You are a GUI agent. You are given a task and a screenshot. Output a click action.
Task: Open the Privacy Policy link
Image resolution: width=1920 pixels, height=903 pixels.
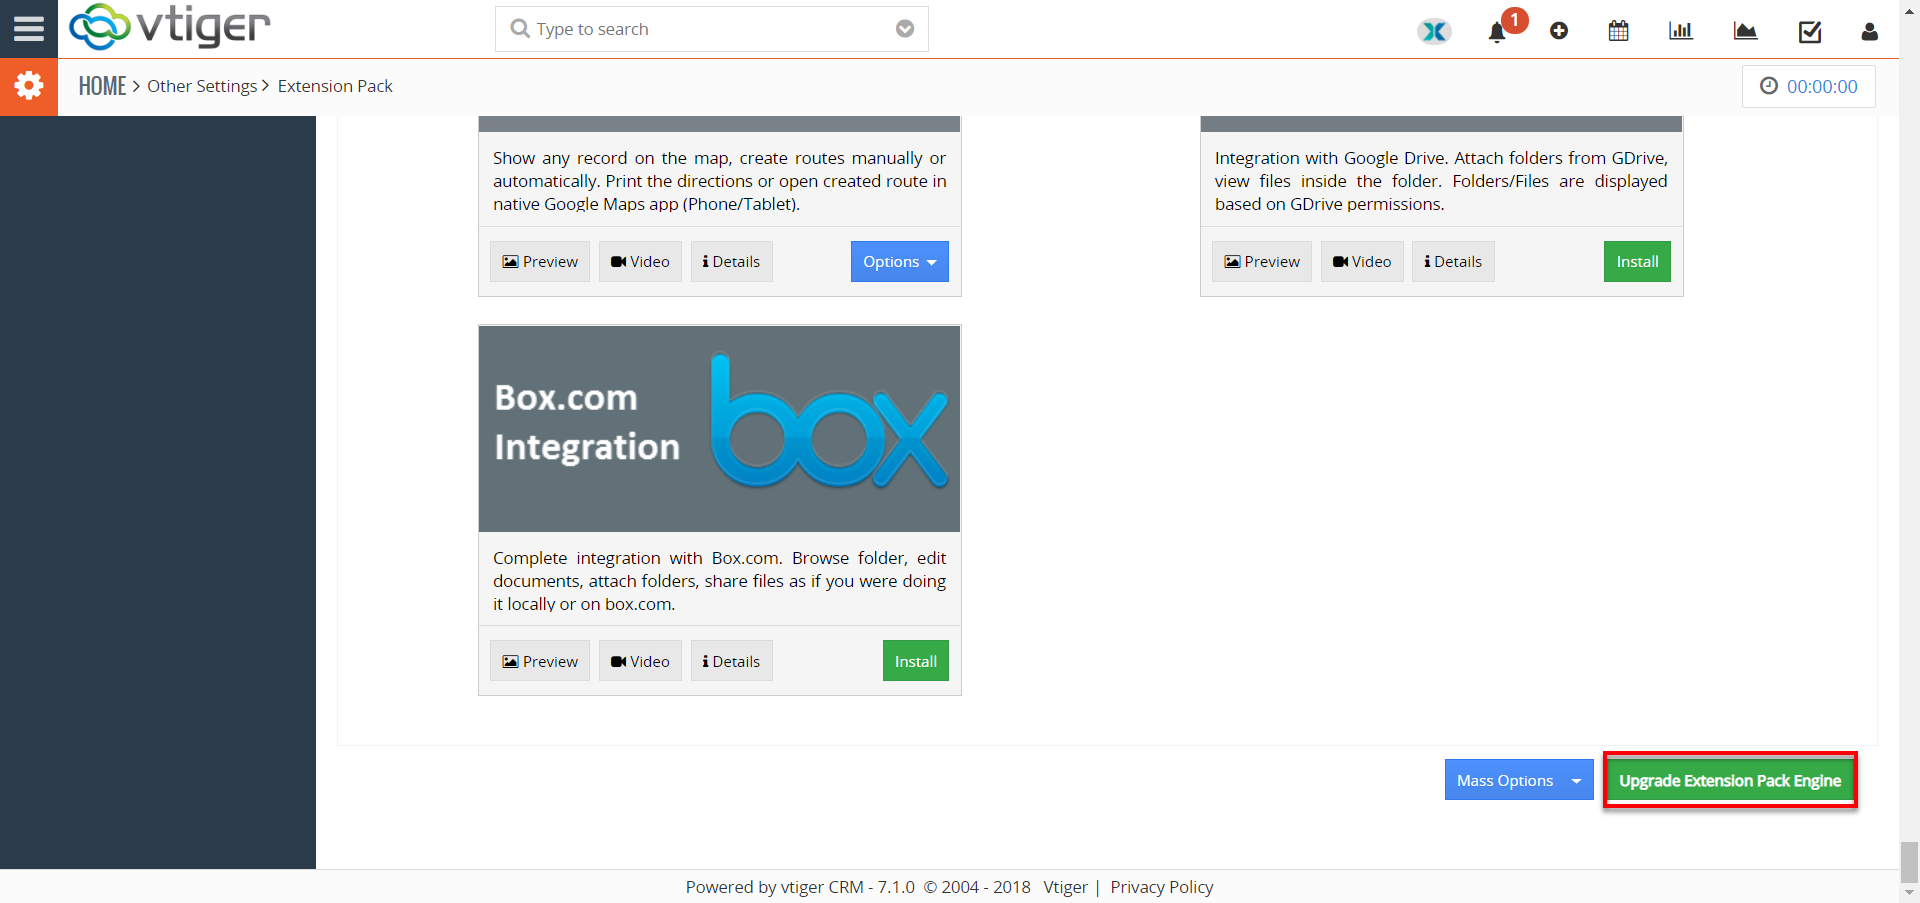click(1162, 887)
